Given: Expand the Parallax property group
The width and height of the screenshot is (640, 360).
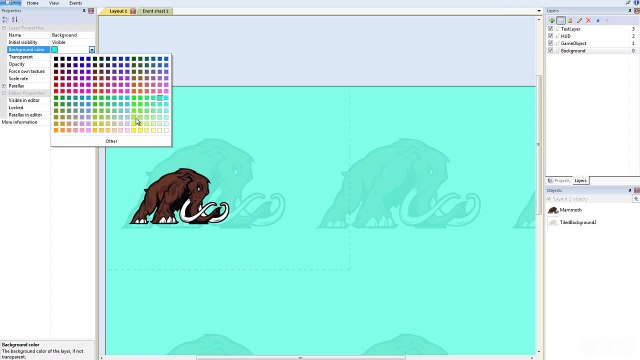Looking at the screenshot, I should click(x=4, y=86).
